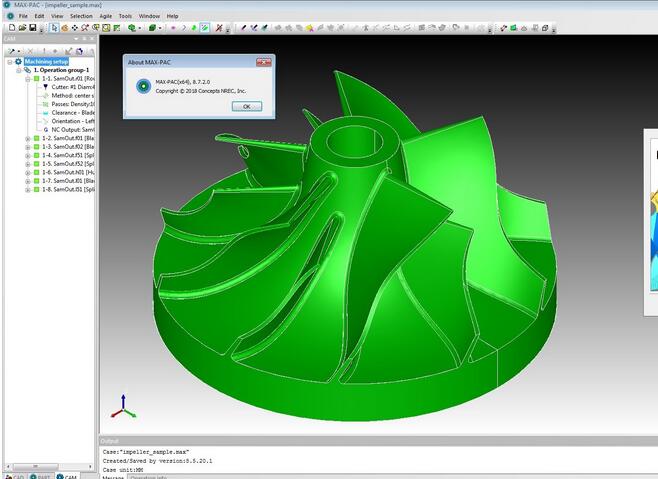658x479 pixels.
Task: Click the Open folder toolbar icon
Action: [x=22, y=28]
